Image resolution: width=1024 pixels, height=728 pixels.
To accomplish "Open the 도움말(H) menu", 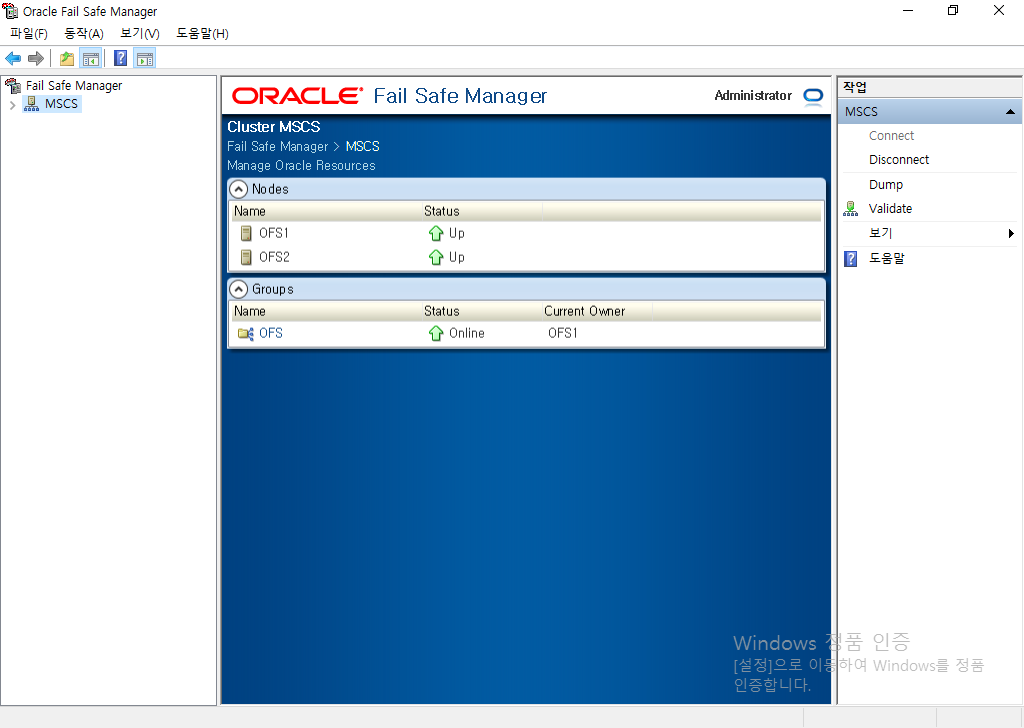I will (x=202, y=33).
